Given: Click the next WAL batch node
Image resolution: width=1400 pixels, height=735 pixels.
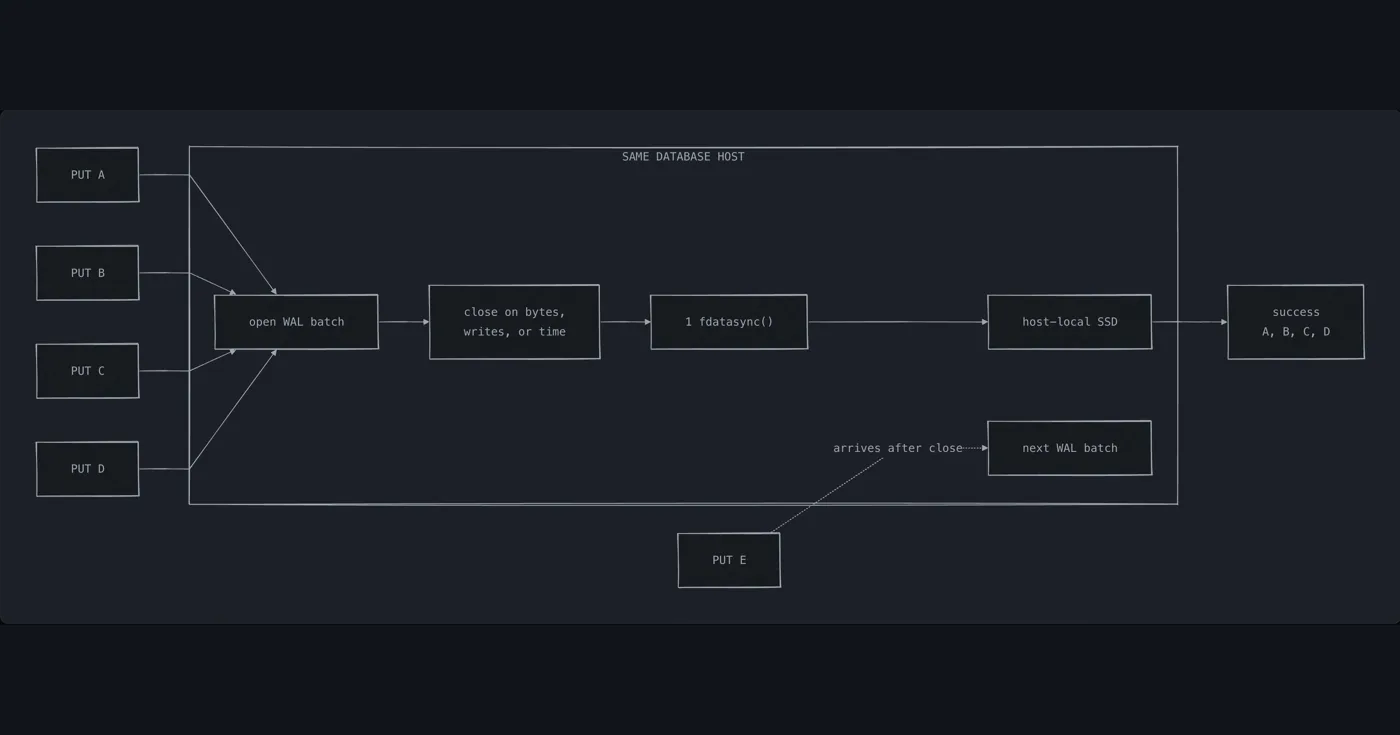Looking at the screenshot, I should [1070, 448].
